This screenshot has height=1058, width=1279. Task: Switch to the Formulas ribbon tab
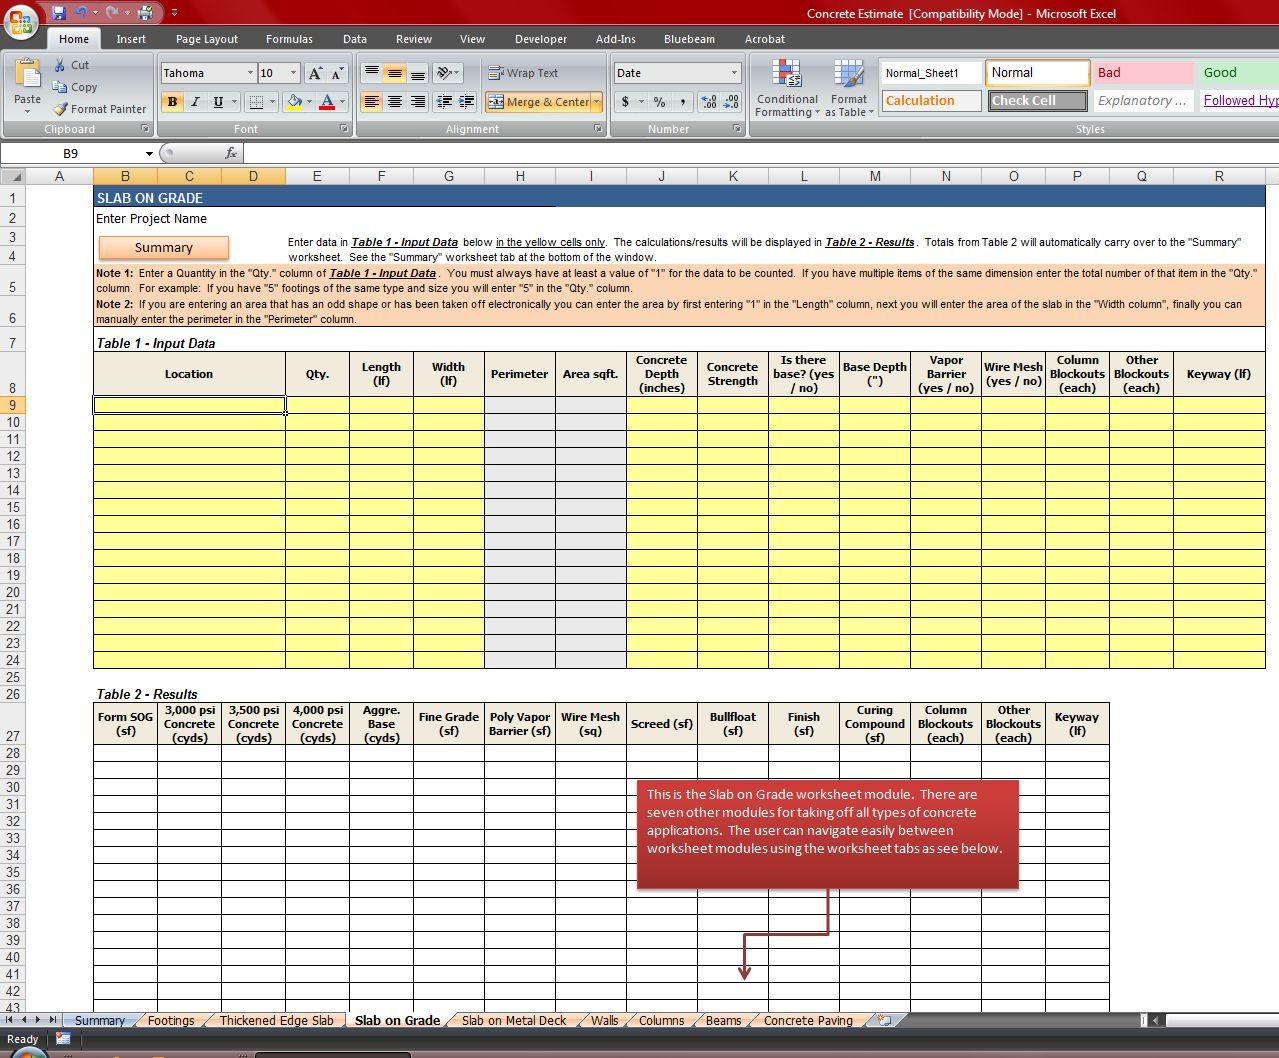[x=289, y=39]
